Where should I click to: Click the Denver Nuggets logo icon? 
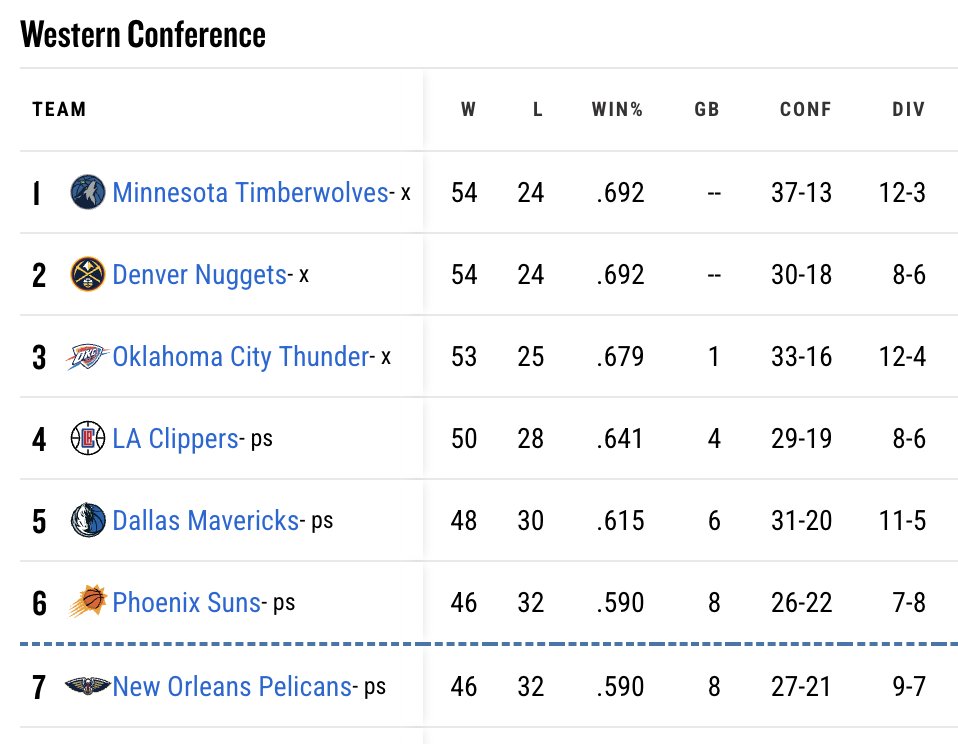pyautogui.click(x=88, y=274)
